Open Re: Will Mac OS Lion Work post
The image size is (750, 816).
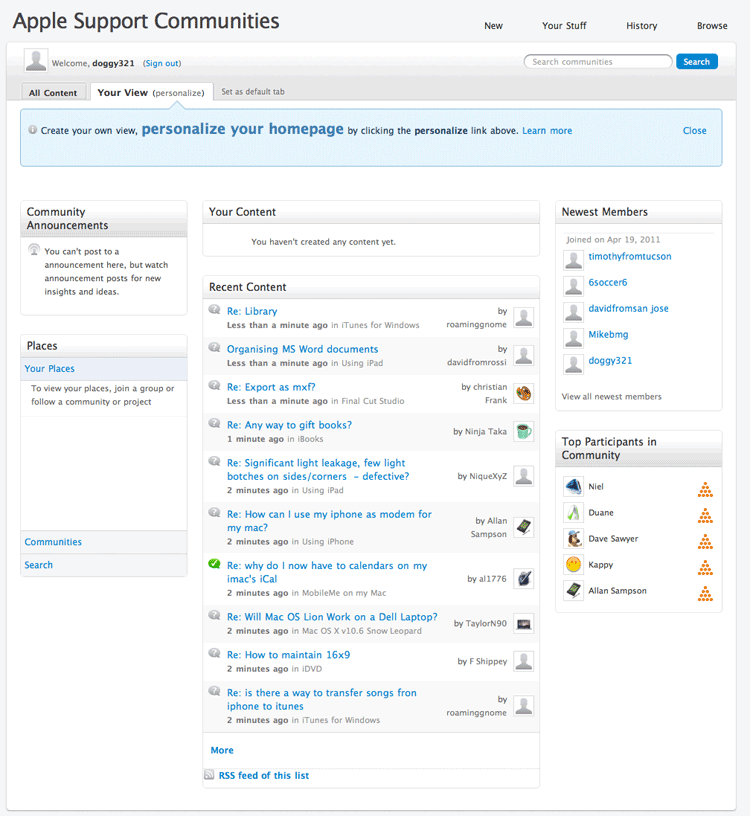332,617
